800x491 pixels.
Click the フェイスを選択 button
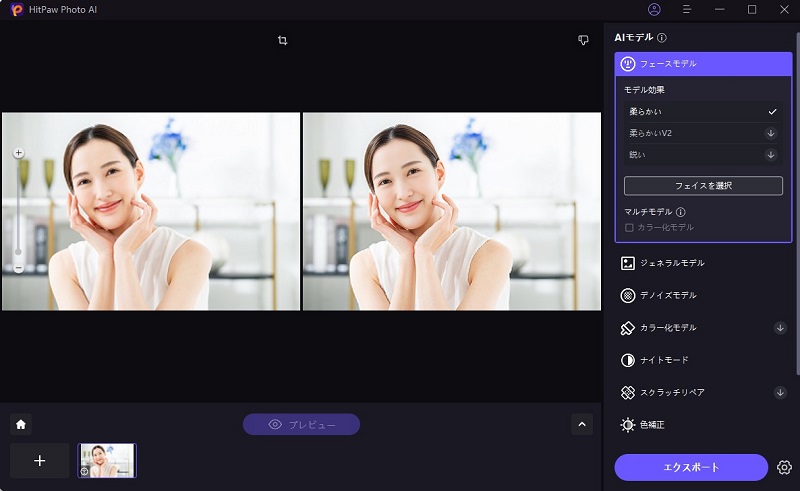tap(703, 186)
